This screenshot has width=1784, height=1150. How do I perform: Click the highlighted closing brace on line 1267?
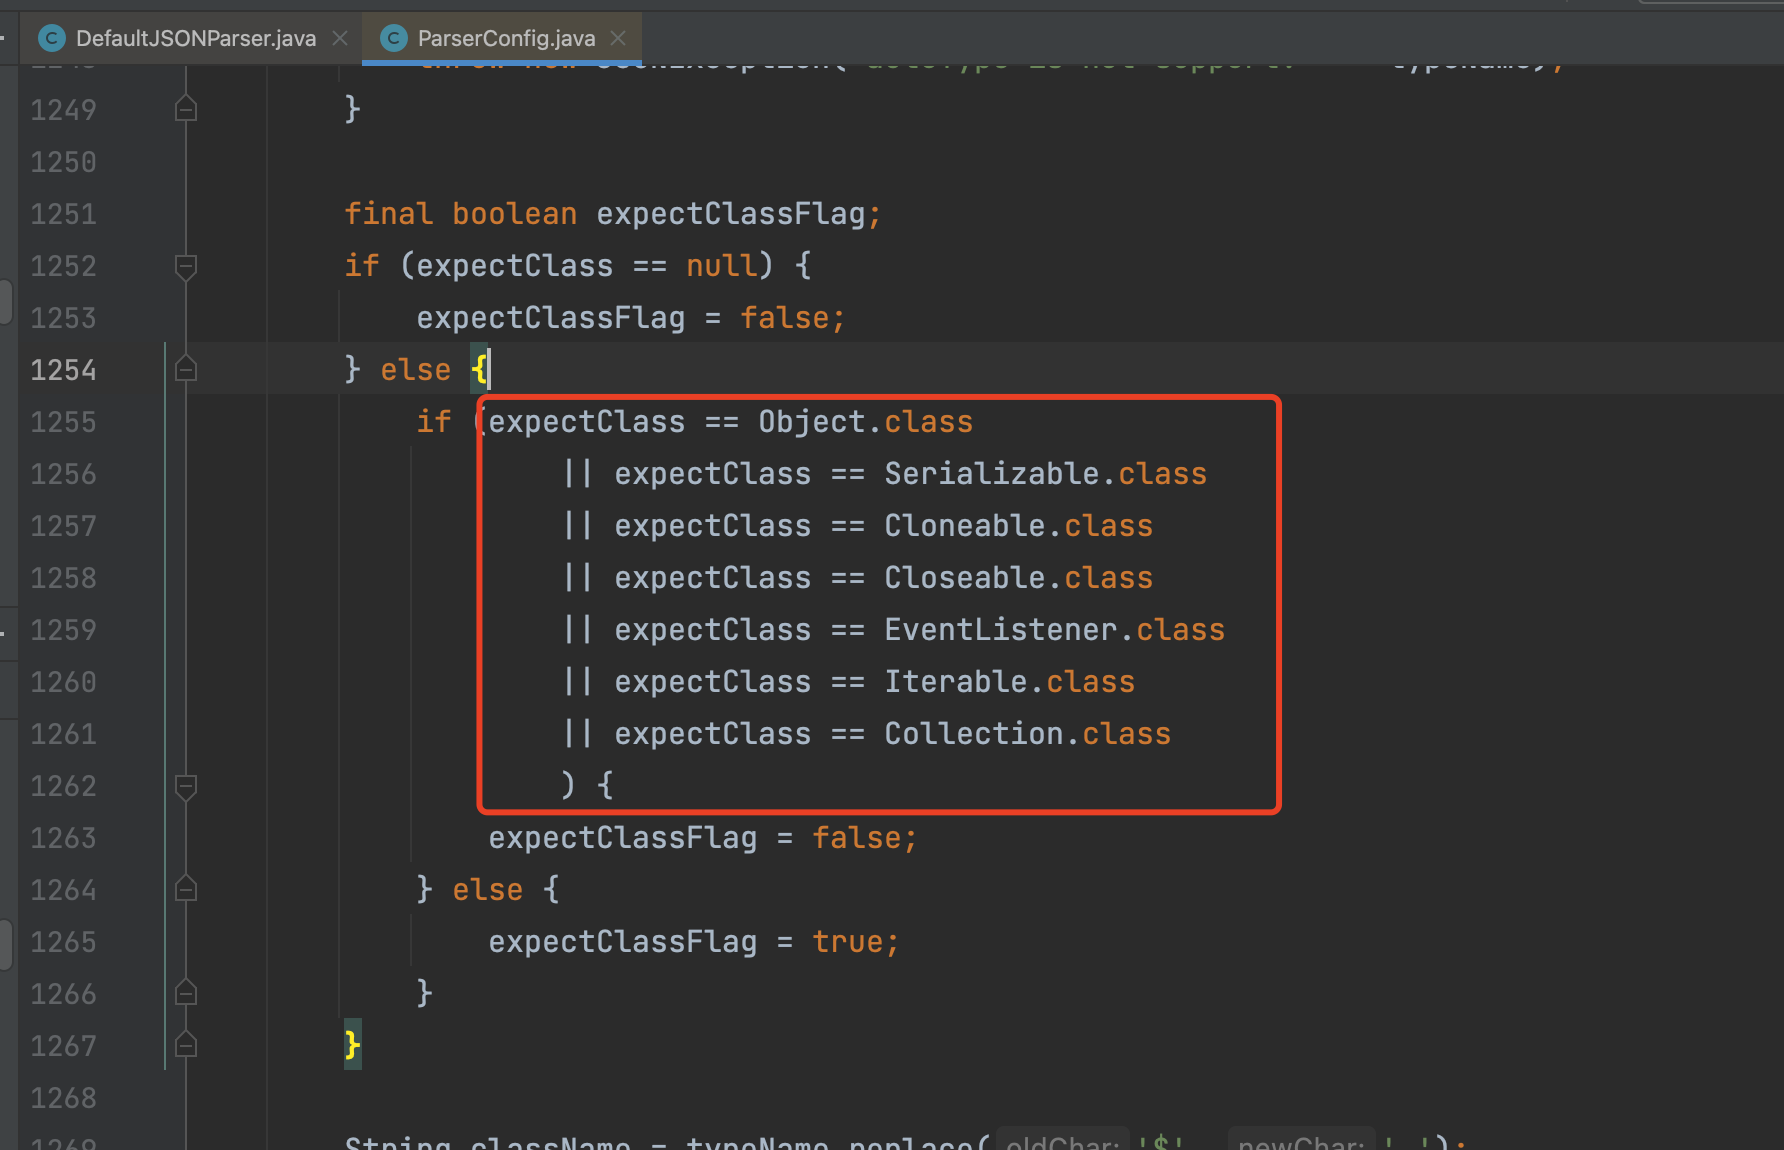click(x=352, y=1045)
